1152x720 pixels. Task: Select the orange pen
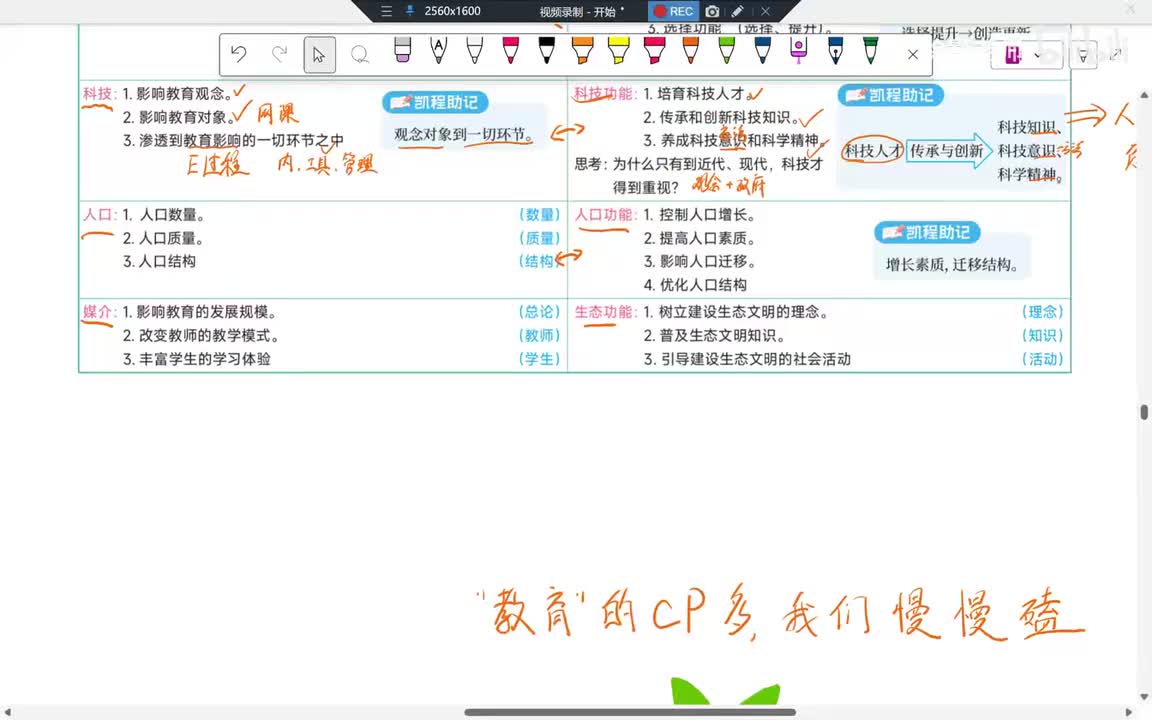click(x=691, y=50)
